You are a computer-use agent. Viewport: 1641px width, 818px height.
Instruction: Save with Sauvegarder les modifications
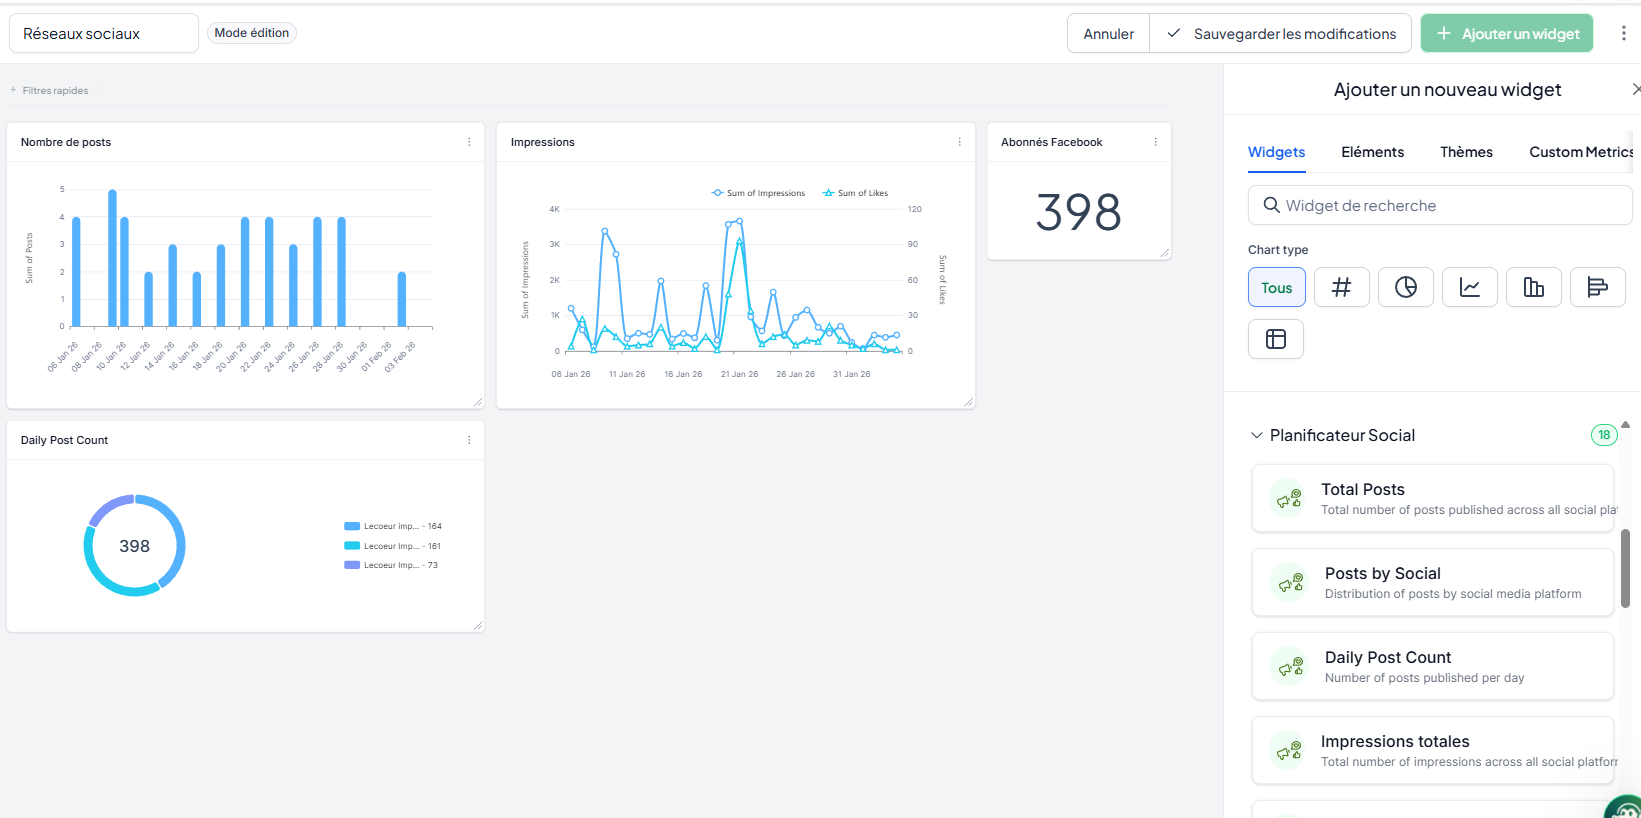[1281, 33]
